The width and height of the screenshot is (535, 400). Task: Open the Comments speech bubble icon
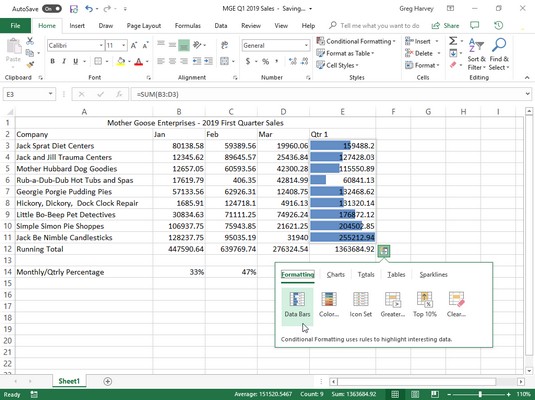pyautogui.click(x=475, y=25)
